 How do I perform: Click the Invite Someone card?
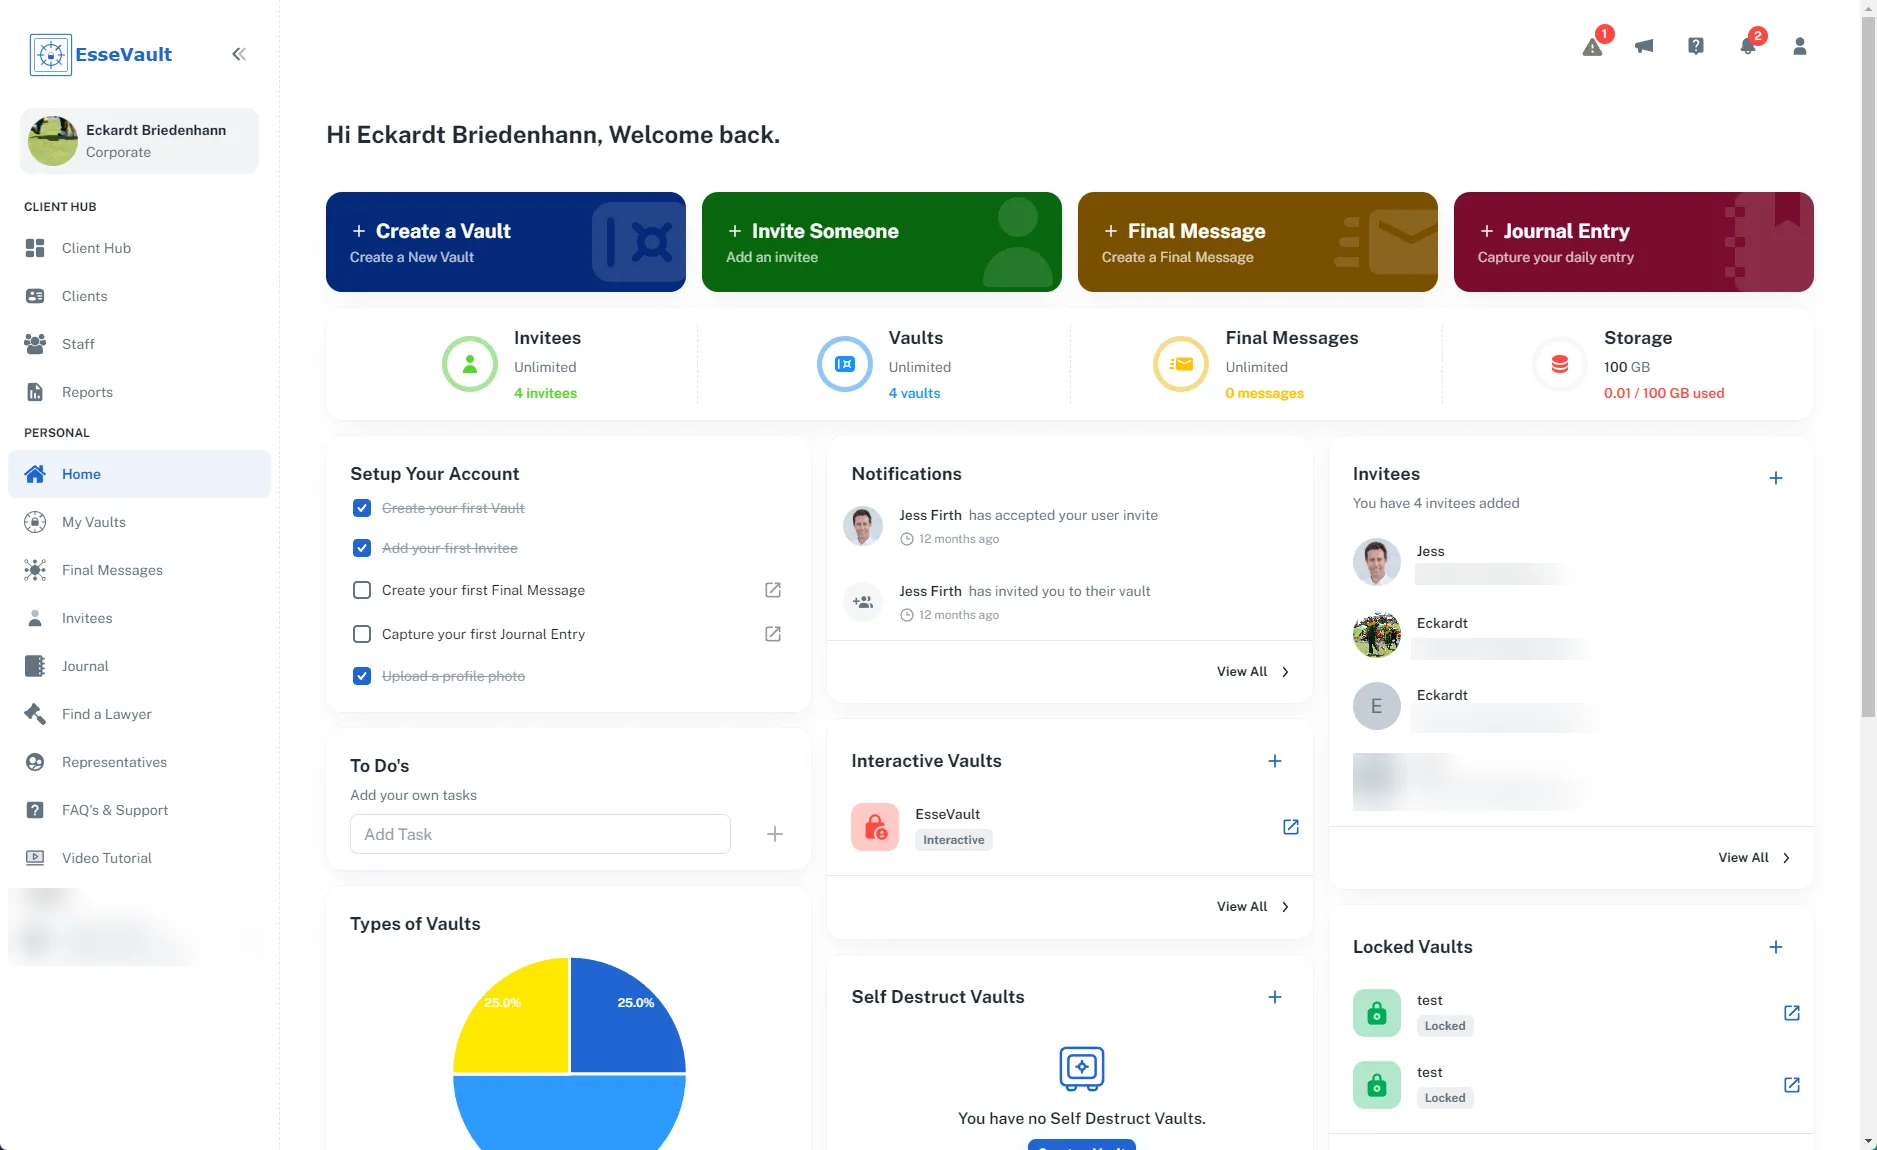coord(882,242)
